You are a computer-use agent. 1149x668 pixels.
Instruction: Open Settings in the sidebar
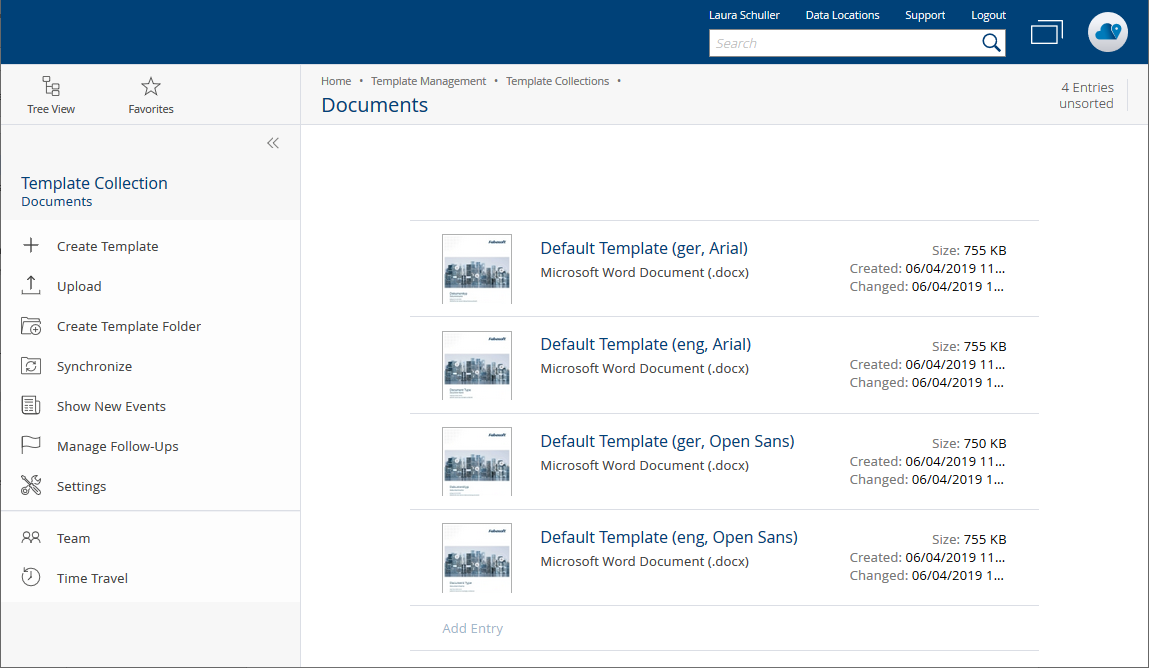point(81,486)
